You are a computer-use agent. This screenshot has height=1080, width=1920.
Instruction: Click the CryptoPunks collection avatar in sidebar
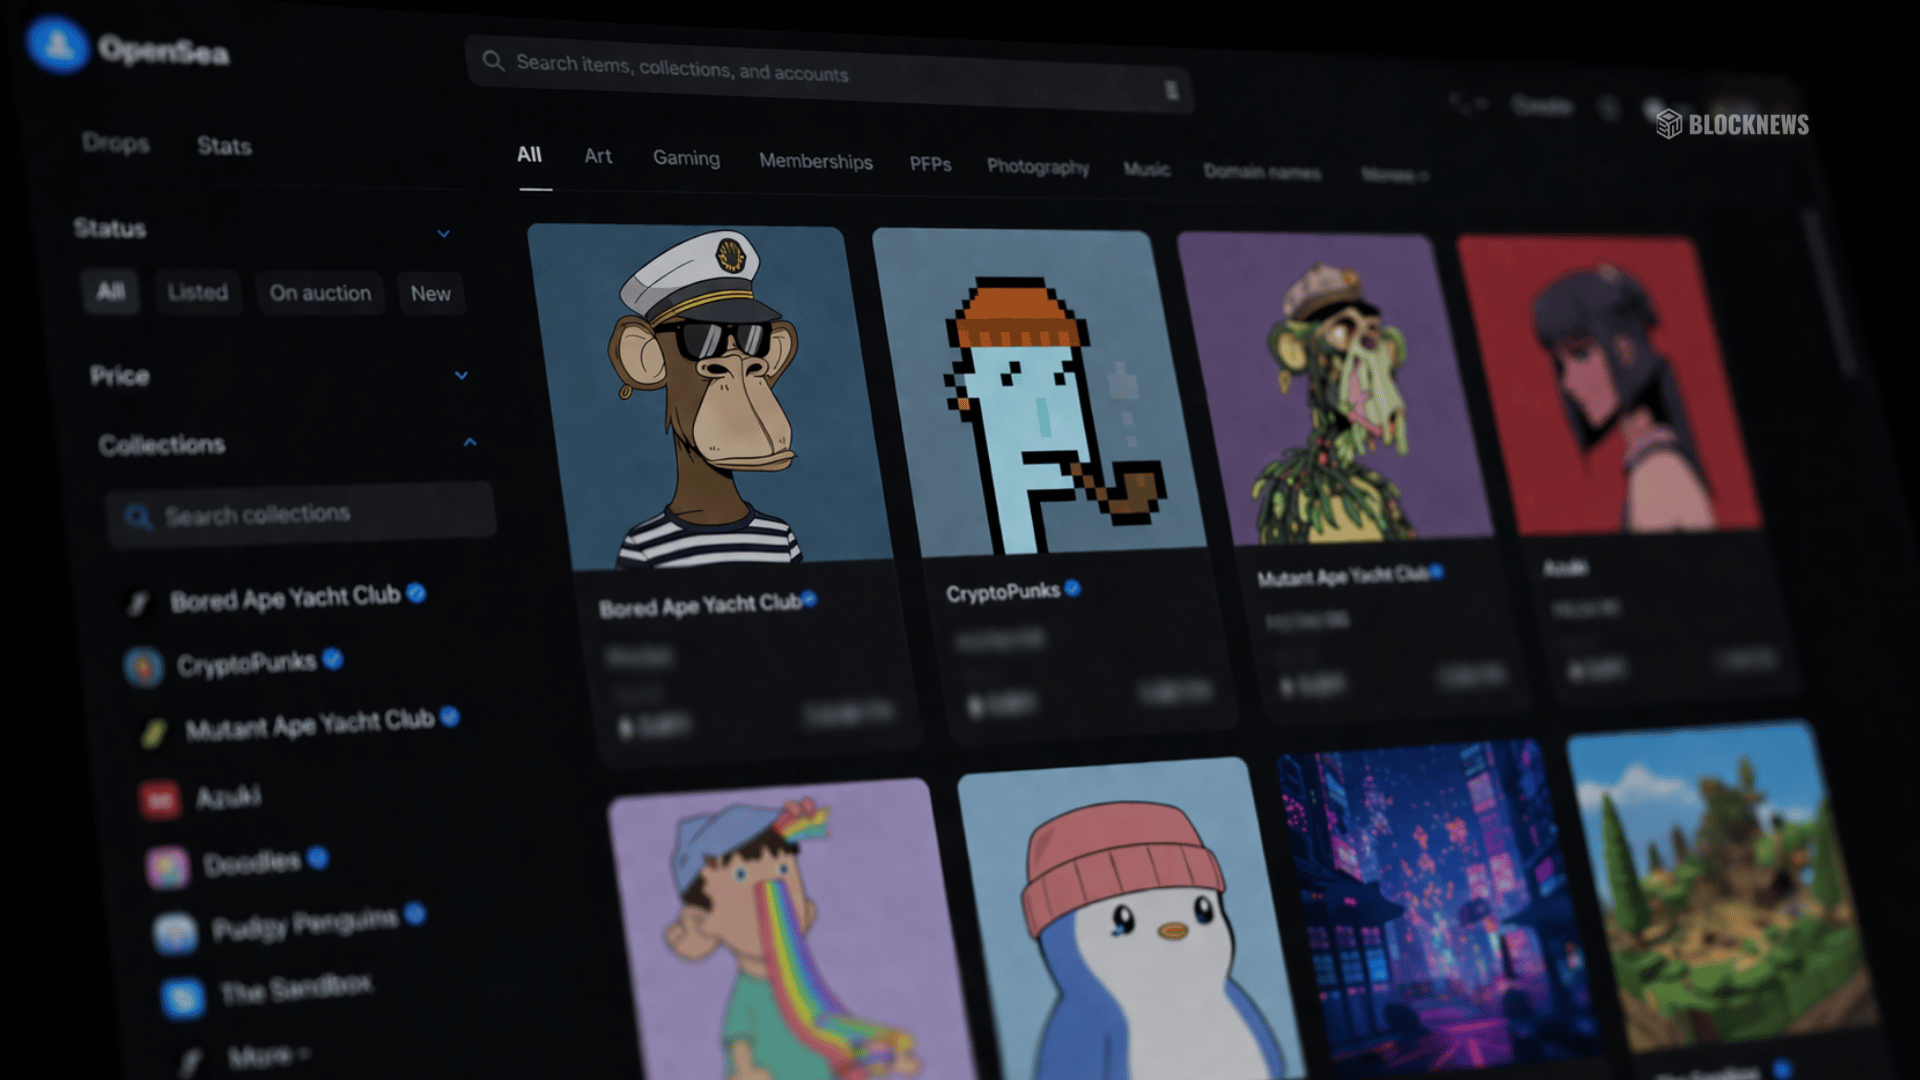click(x=144, y=667)
